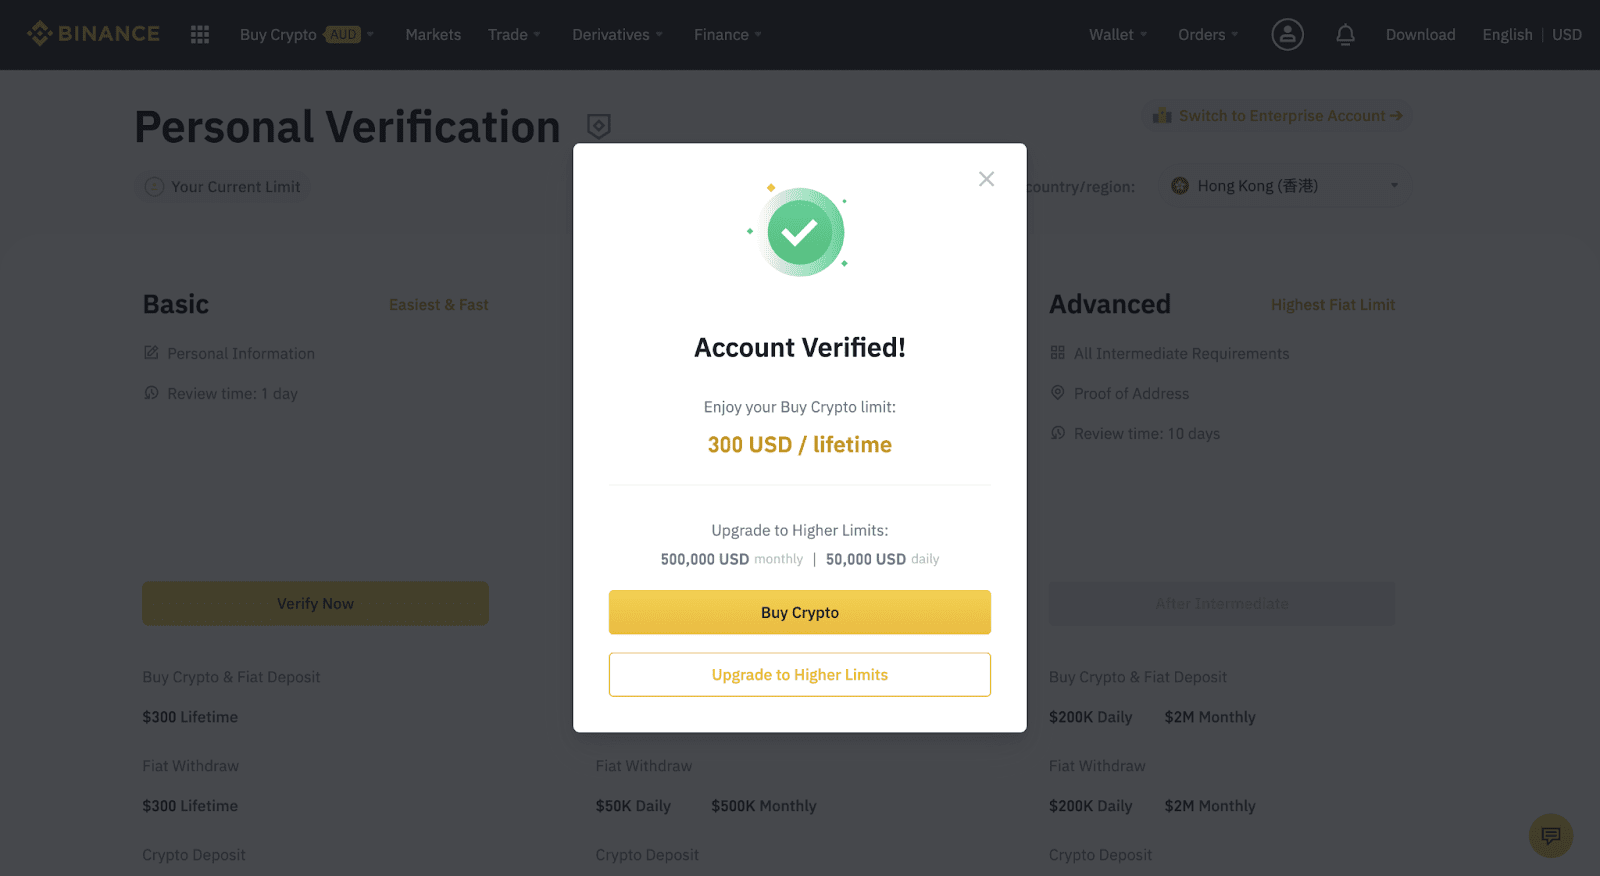Expand the Wallet dropdown
Screen dimensions: 1600x876
(1118, 35)
